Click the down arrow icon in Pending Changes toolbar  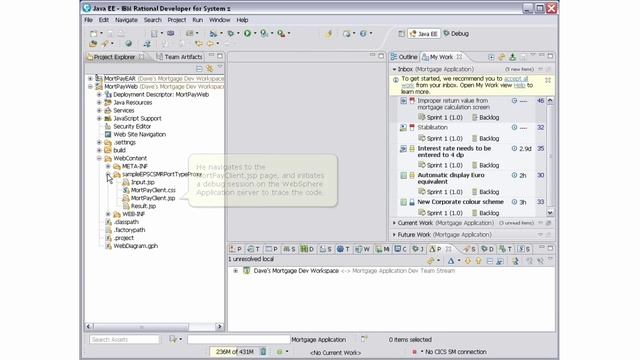tap(468, 260)
